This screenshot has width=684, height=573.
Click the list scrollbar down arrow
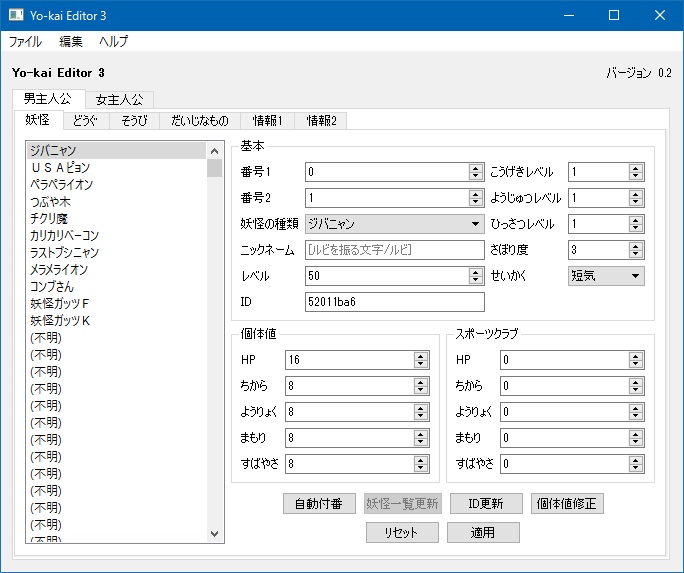pos(214,533)
